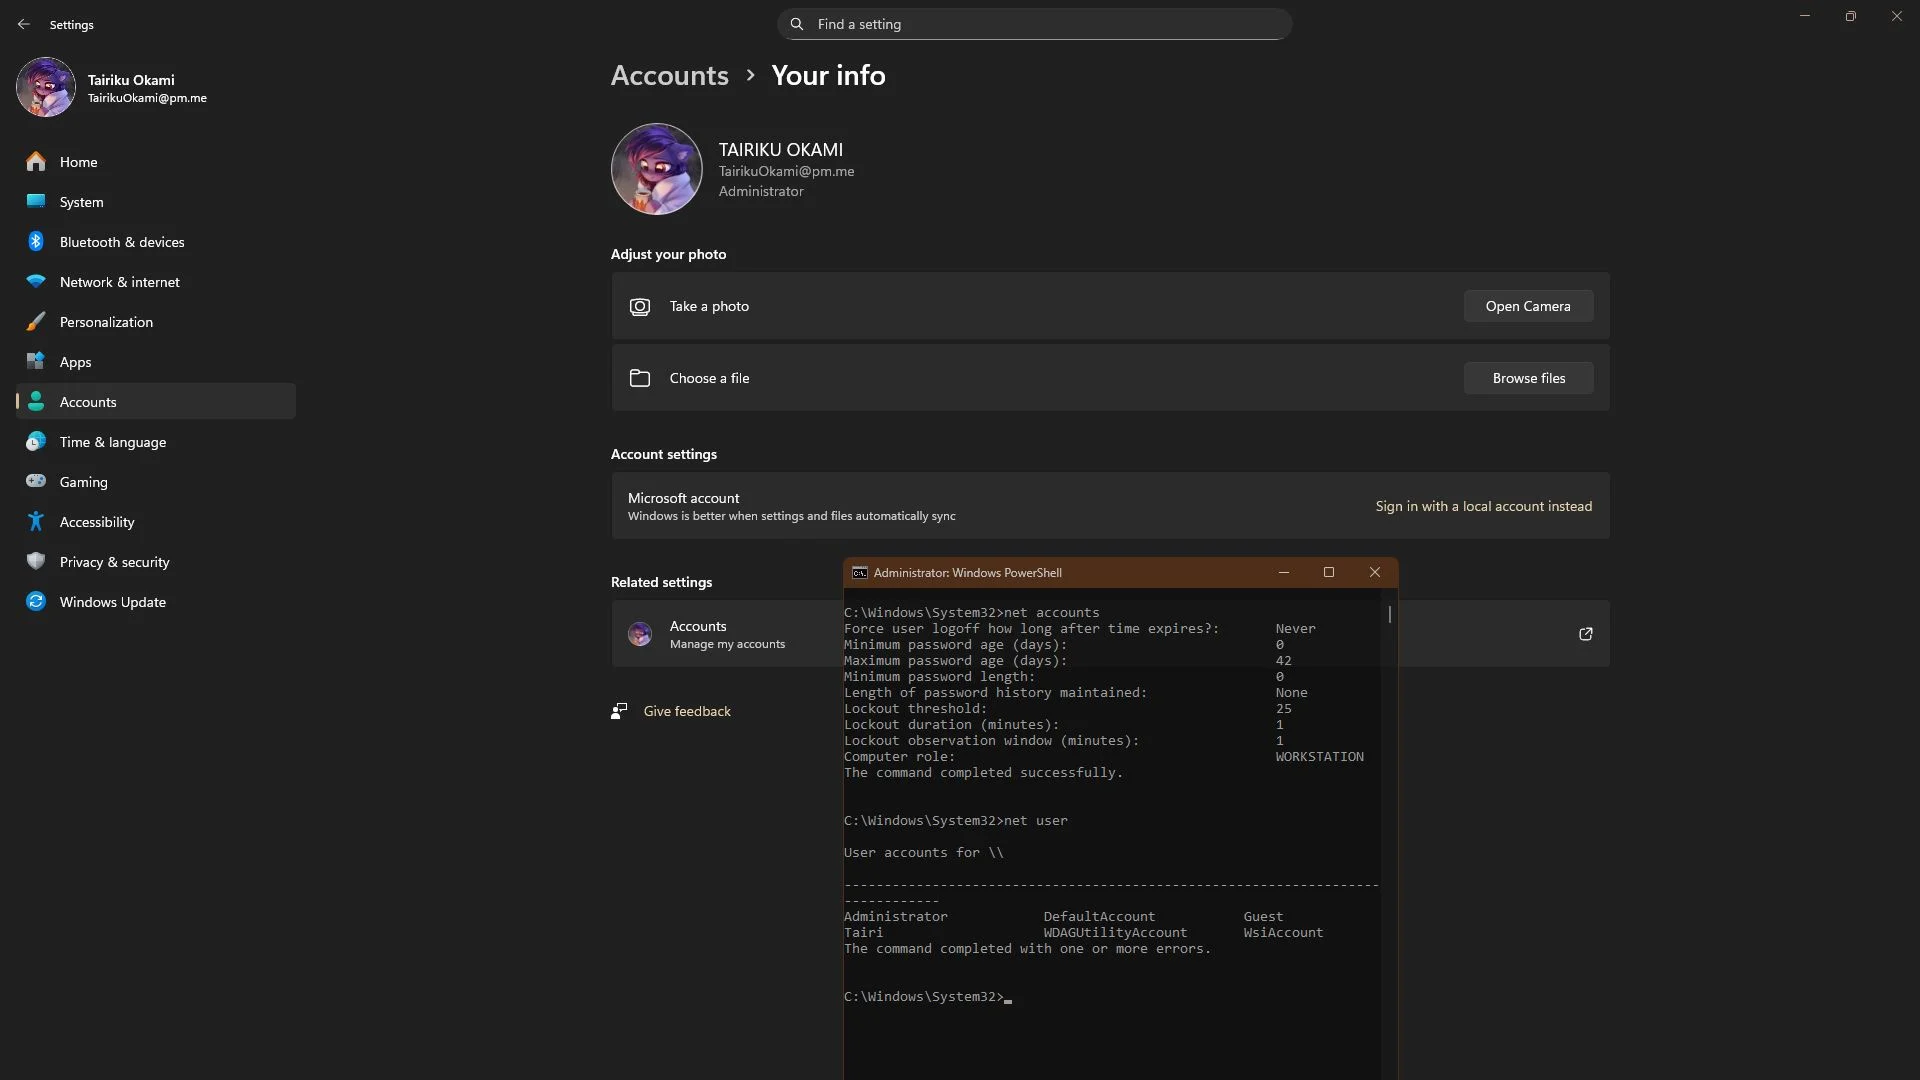The width and height of the screenshot is (1920, 1080).
Task: Click the small avatar icon in Related settings
Action: [x=640, y=634]
